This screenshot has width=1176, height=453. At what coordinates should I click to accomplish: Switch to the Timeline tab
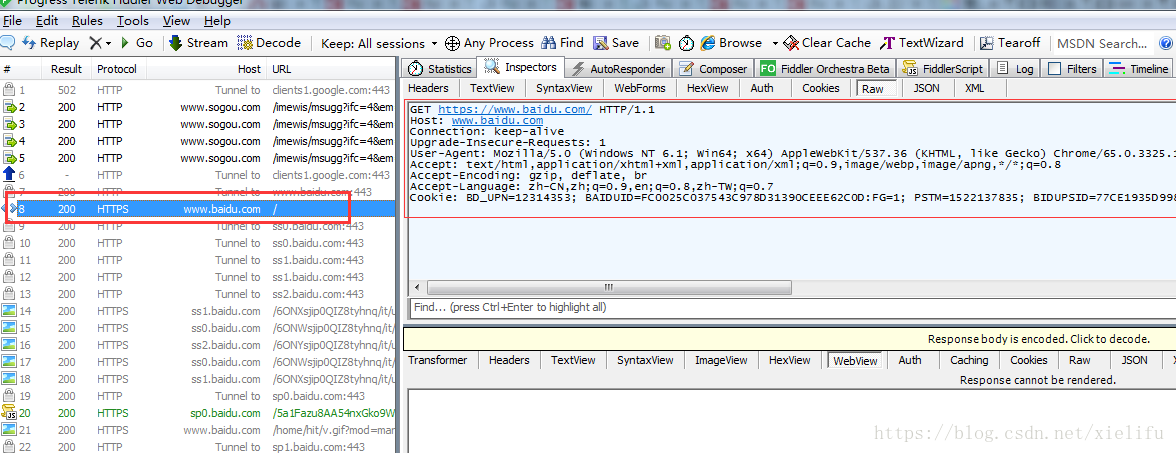1139,68
